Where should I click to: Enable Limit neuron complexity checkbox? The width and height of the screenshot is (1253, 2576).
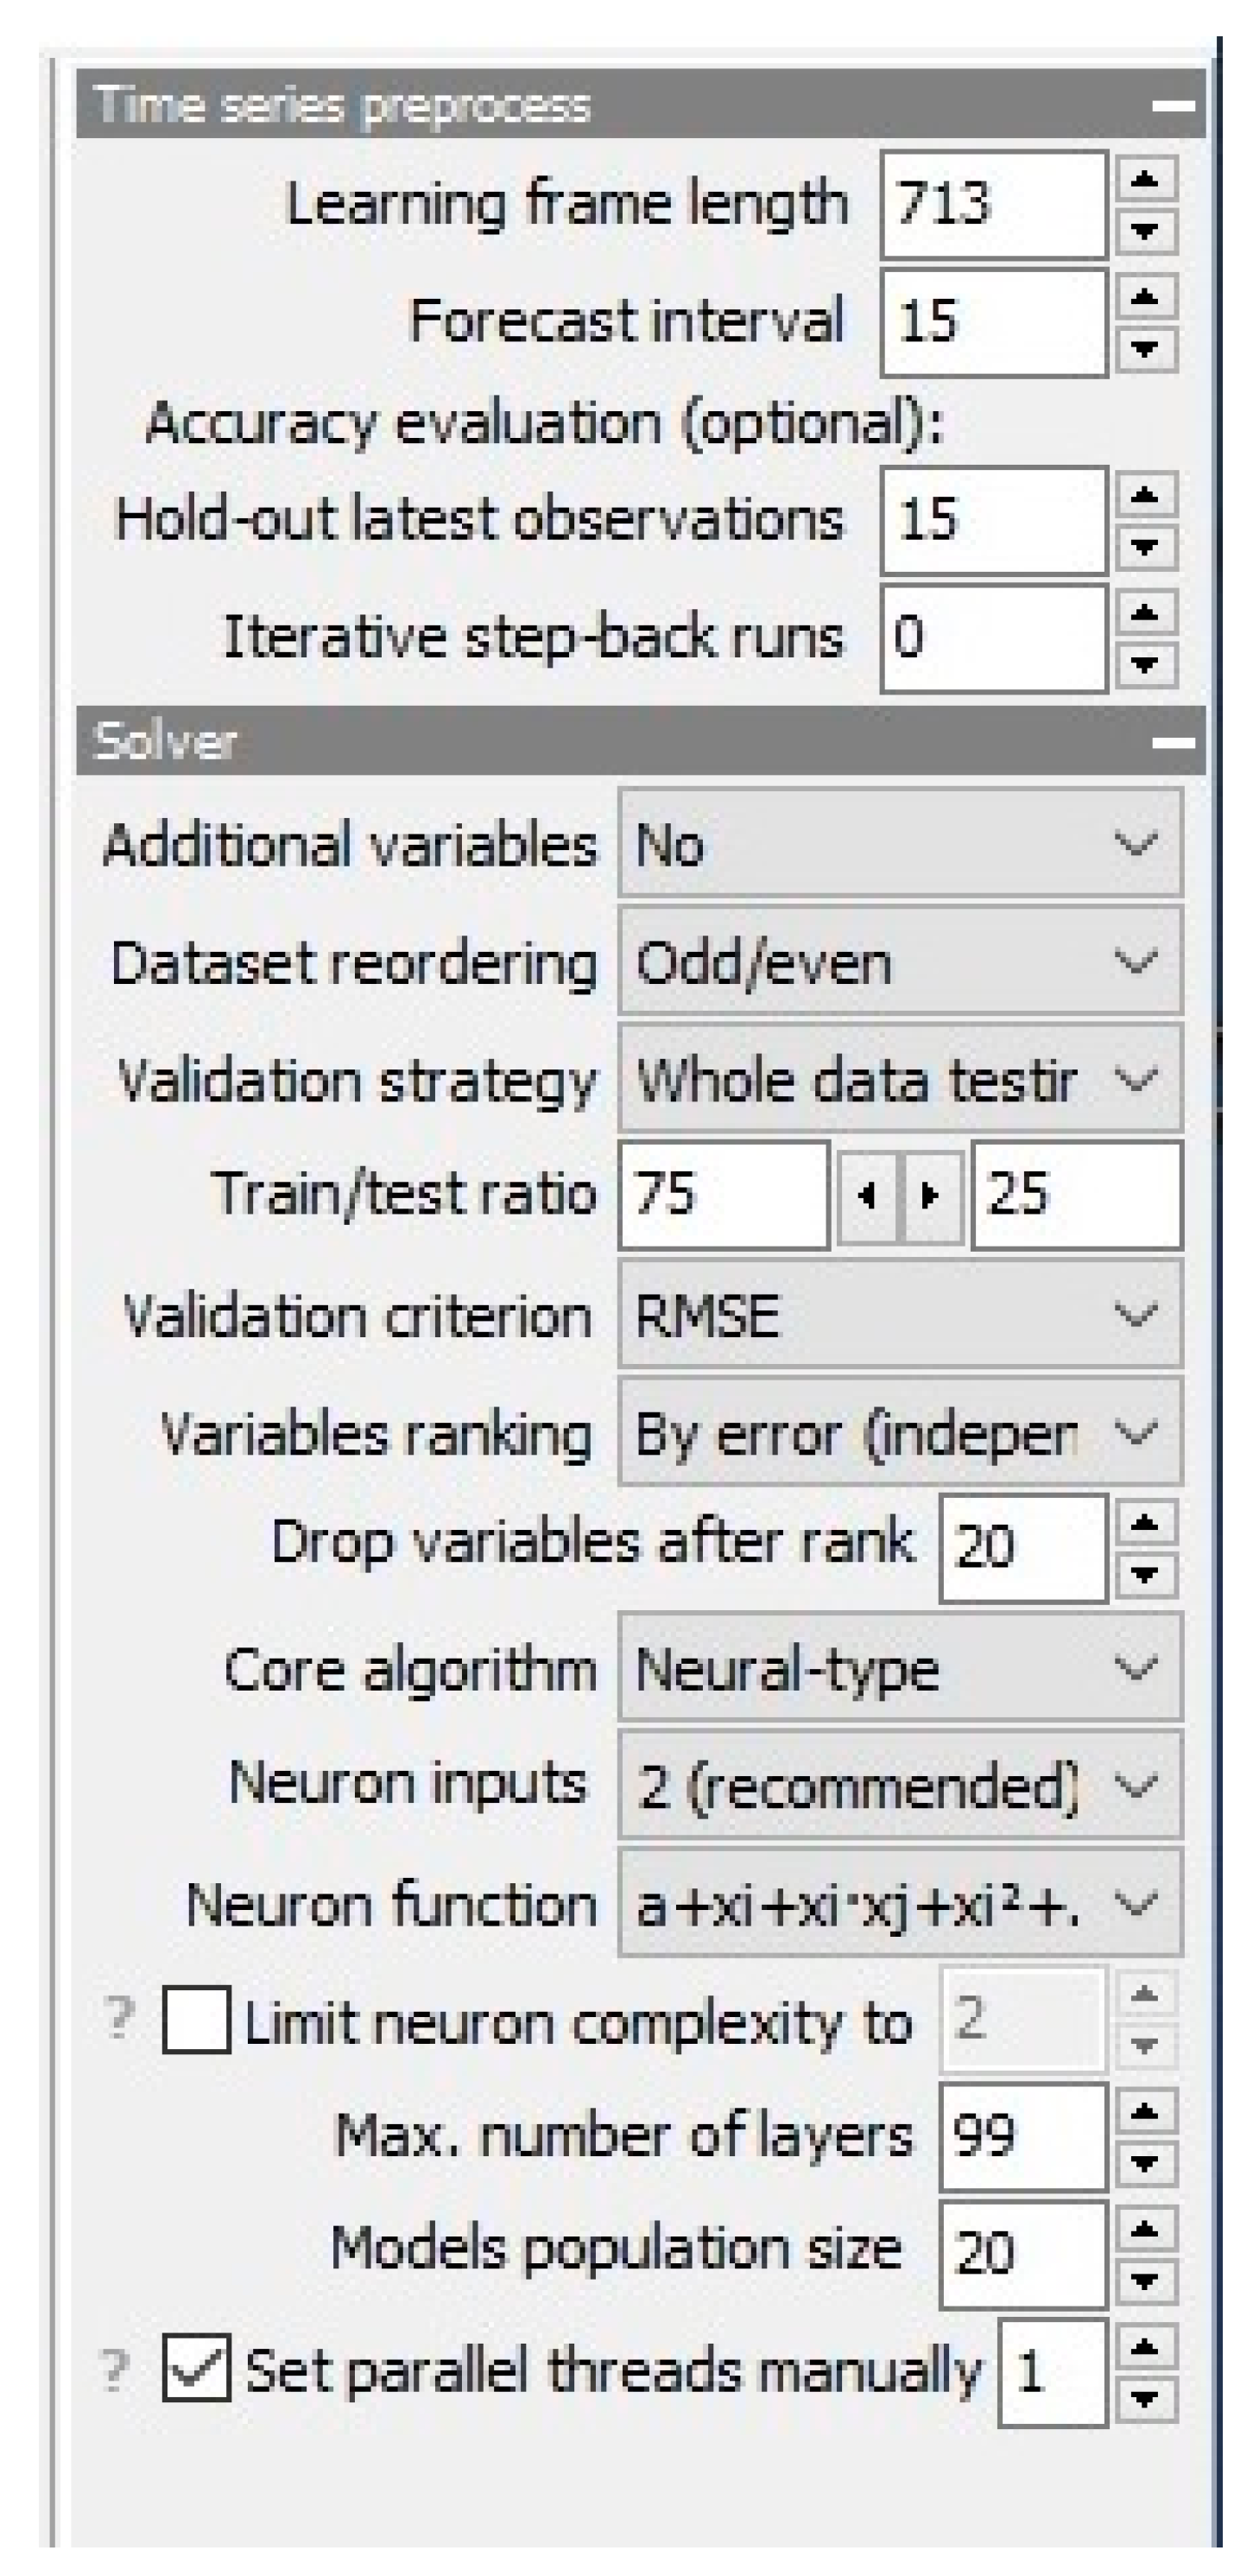click(x=196, y=2020)
